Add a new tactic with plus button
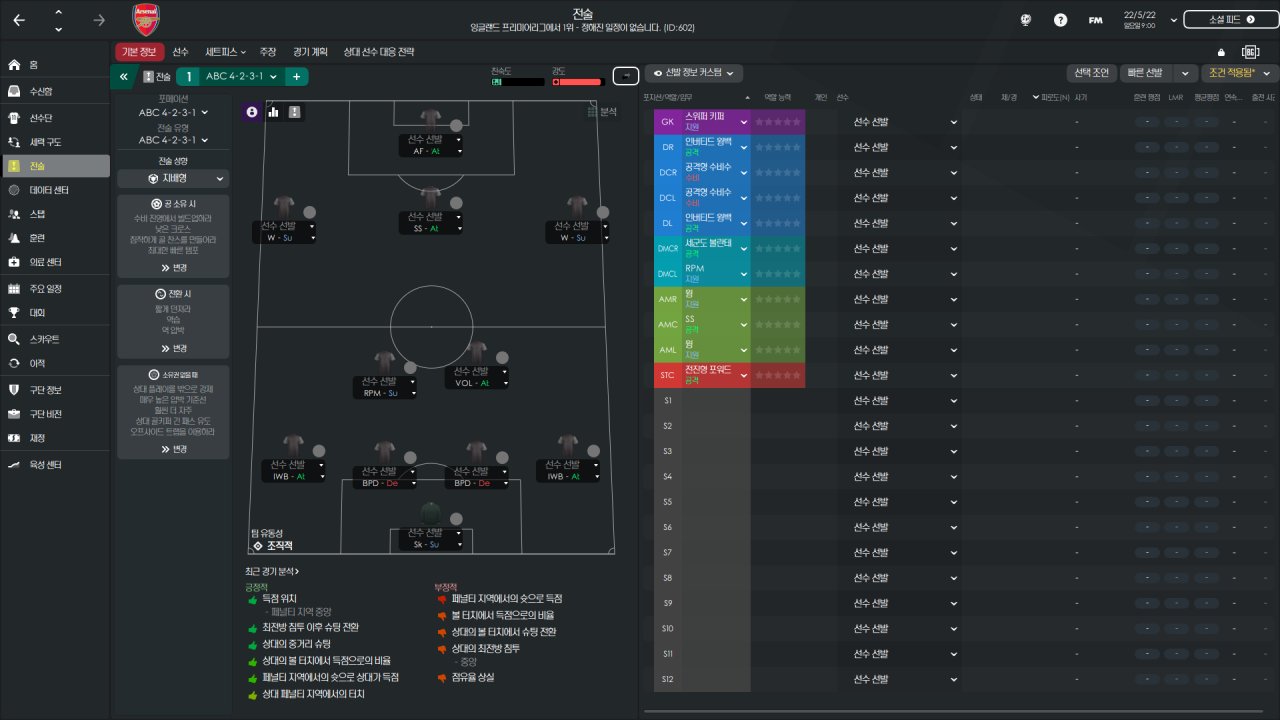Screen dimensions: 1280x720 point(297,76)
